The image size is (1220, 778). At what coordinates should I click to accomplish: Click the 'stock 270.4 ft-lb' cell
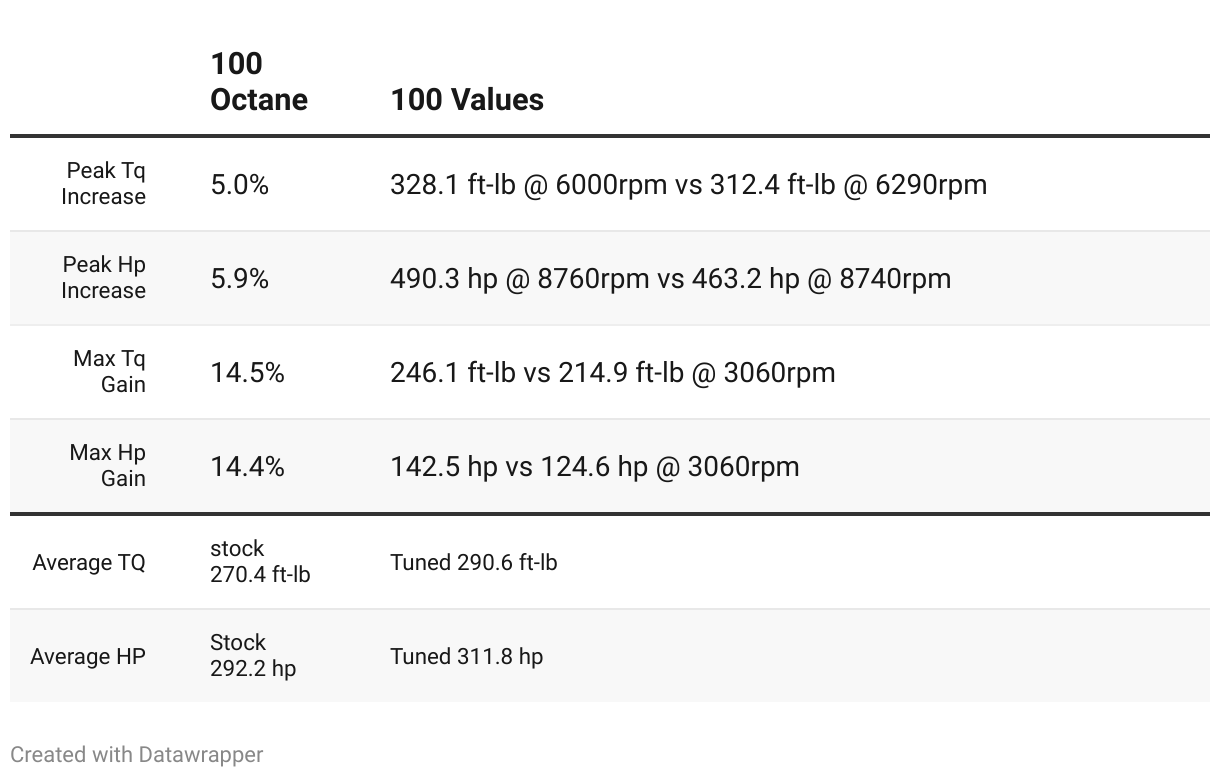click(x=260, y=562)
